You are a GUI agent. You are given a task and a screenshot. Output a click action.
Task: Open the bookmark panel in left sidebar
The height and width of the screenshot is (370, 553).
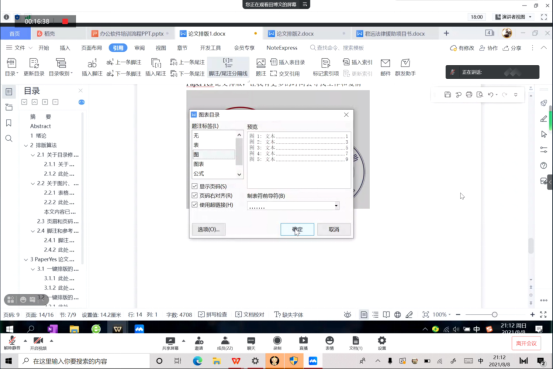pyautogui.click(x=9, y=122)
